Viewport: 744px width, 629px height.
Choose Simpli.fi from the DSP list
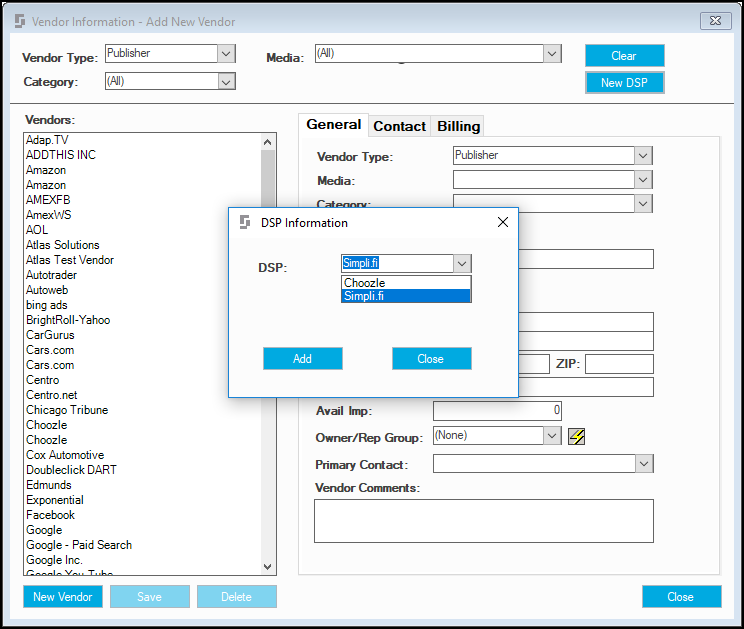(x=406, y=296)
